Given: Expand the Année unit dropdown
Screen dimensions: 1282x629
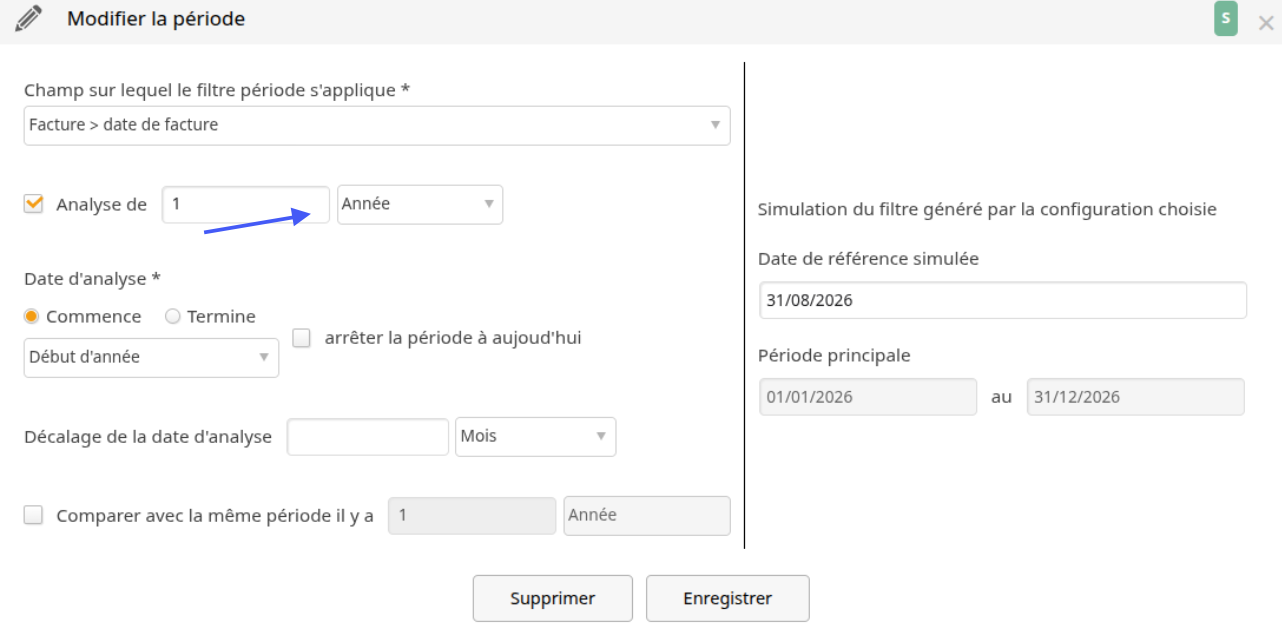Looking at the screenshot, I should (420, 204).
